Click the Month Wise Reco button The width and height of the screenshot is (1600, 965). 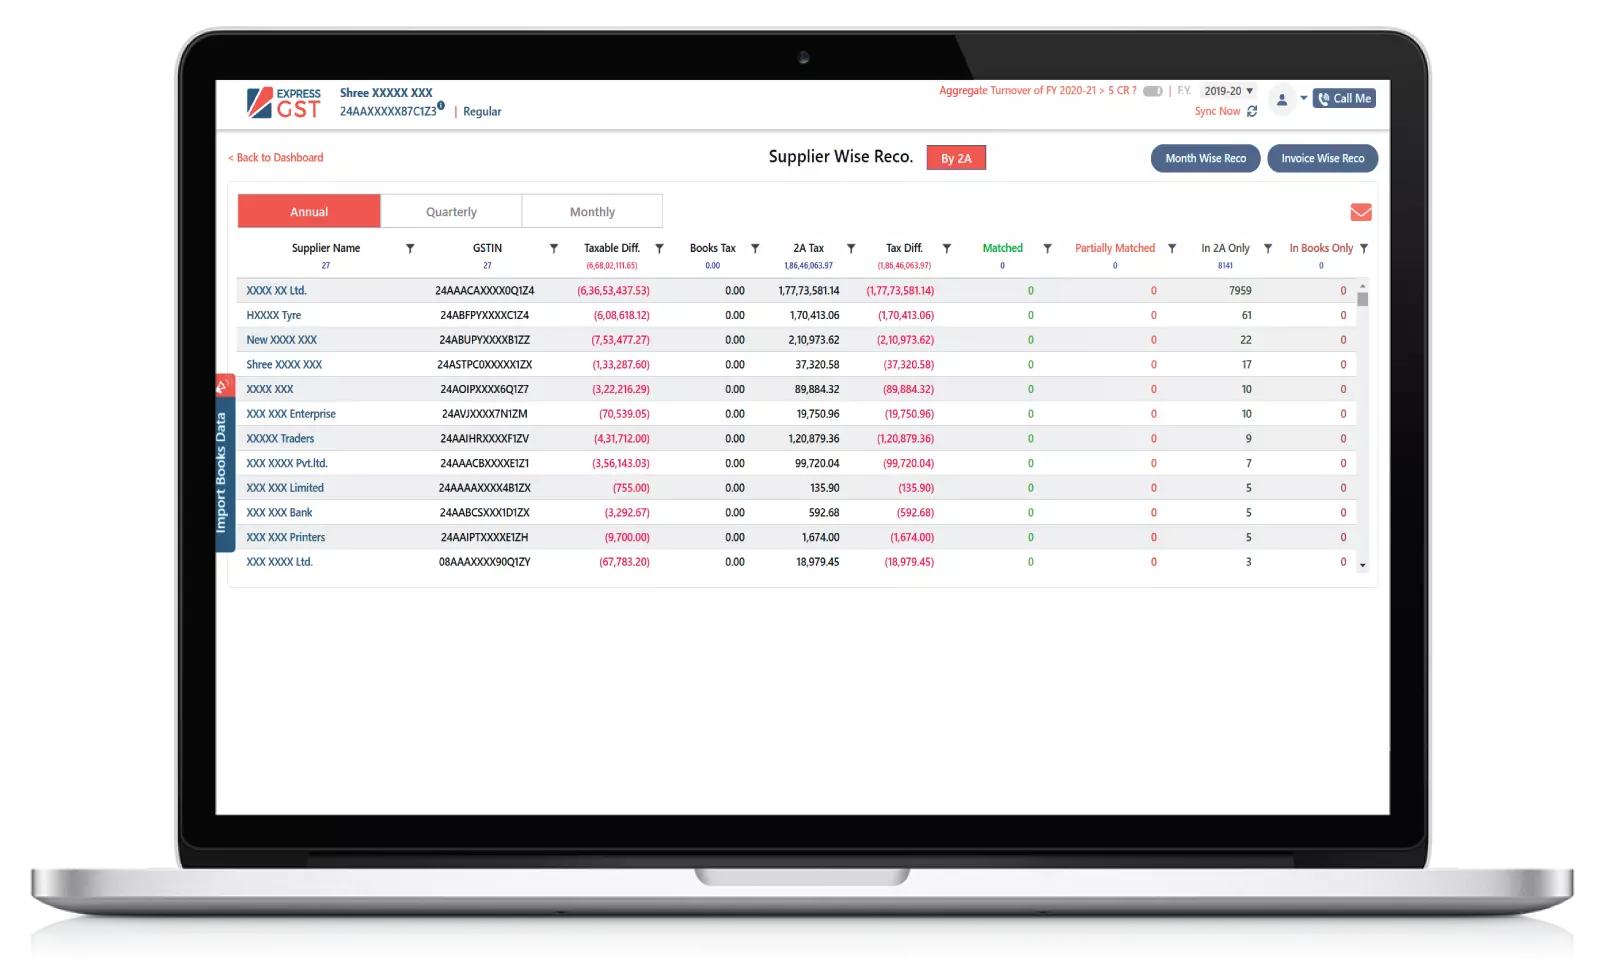pyautogui.click(x=1205, y=159)
